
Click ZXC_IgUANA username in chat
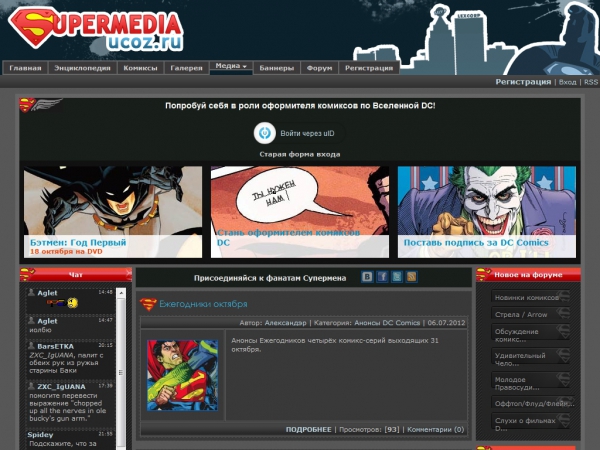click(61, 386)
